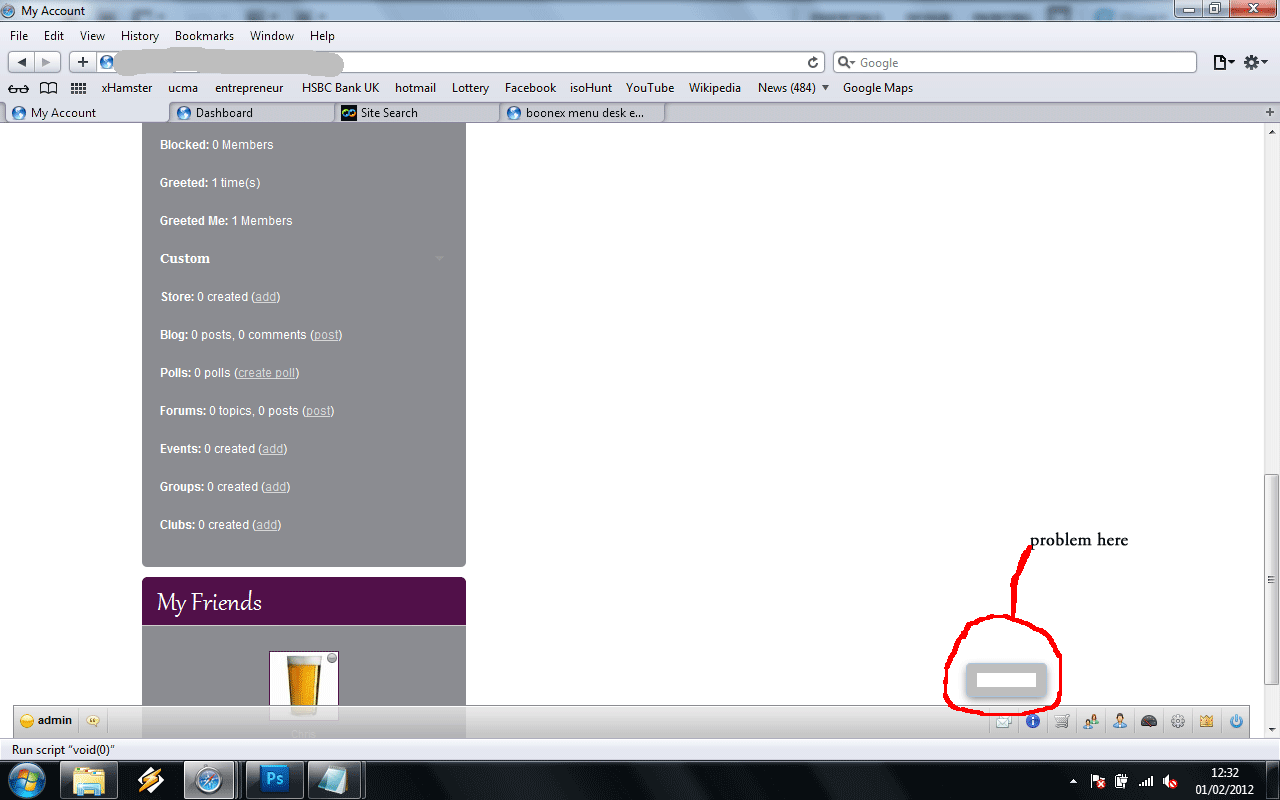This screenshot has height=800, width=1280.
Task: Switch to the Dashboard tab
Action: pos(251,113)
